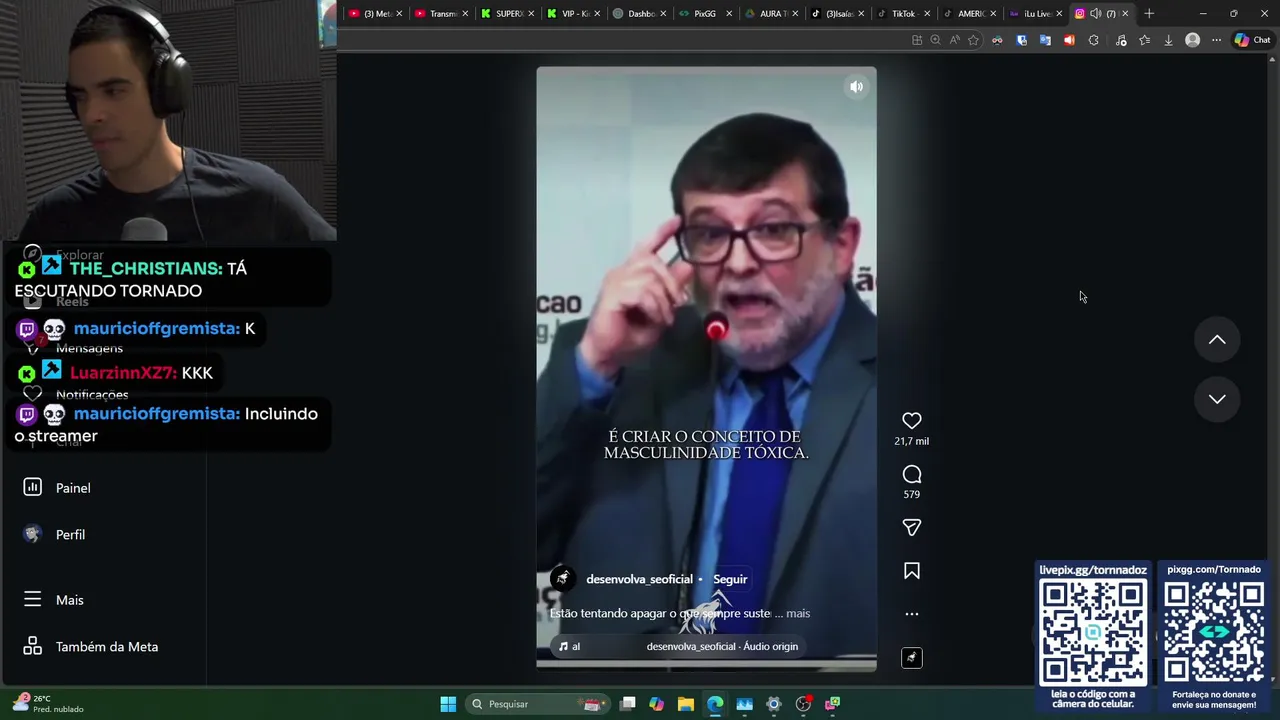Open the desenvolva_seoficial profile avatar
1280x720 pixels.
pyautogui.click(x=563, y=579)
